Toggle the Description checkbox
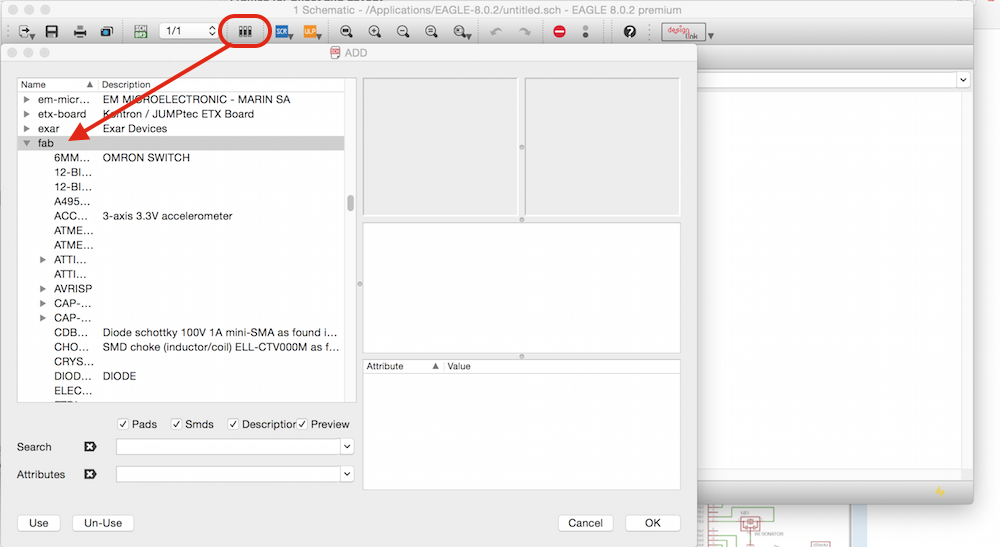The width and height of the screenshot is (1000, 547). click(233, 424)
